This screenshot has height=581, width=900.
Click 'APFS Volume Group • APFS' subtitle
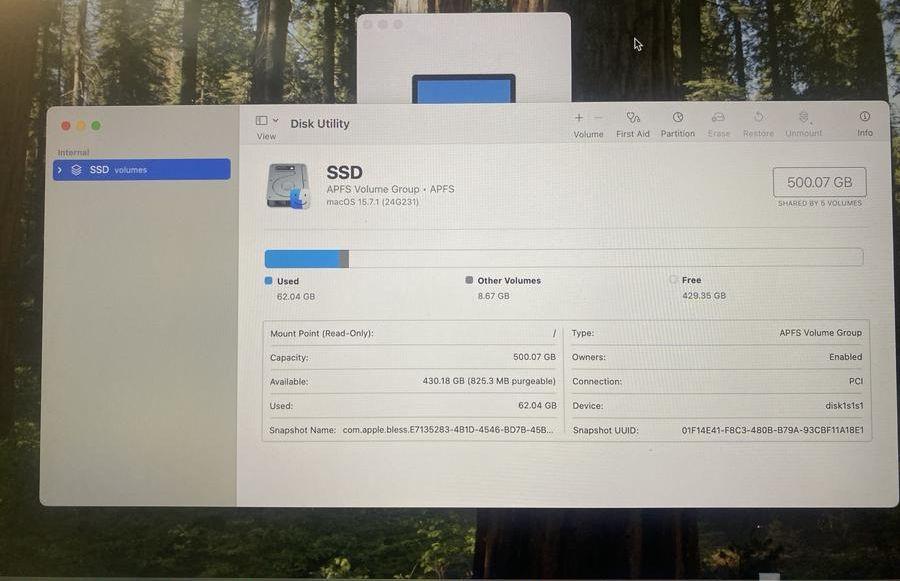[390, 189]
